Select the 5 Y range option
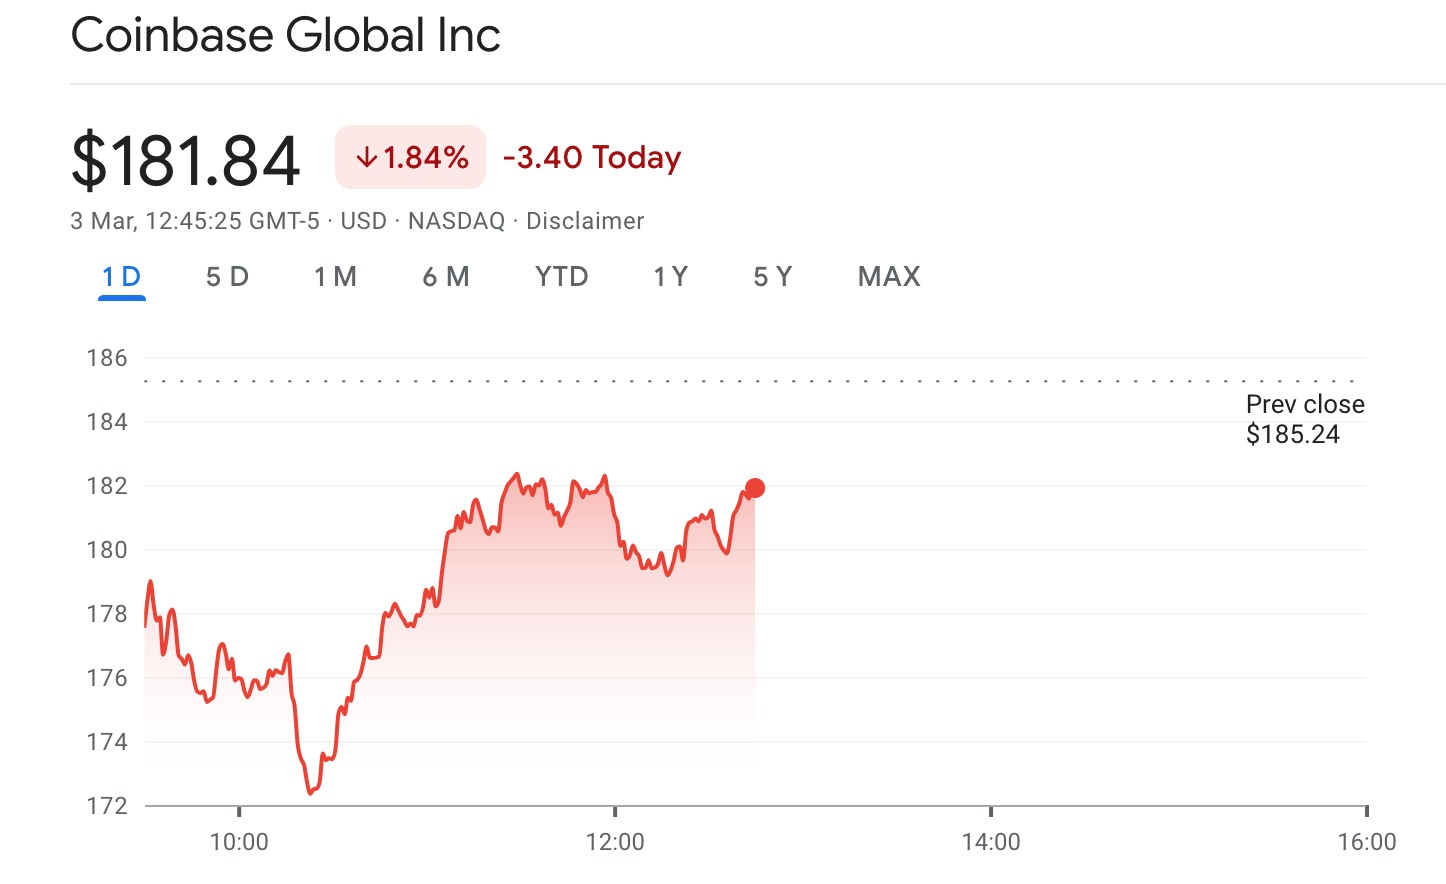The width and height of the screenshot is (1446, 884). tap(771, 277)
